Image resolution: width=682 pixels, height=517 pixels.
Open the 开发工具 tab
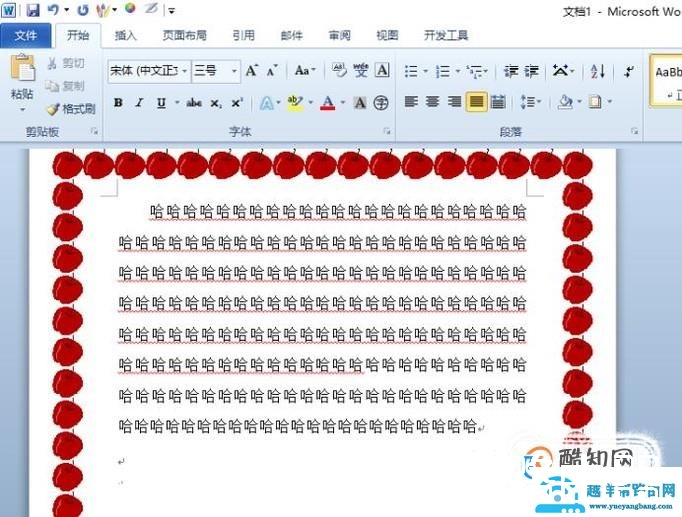(x=446, y=35)
